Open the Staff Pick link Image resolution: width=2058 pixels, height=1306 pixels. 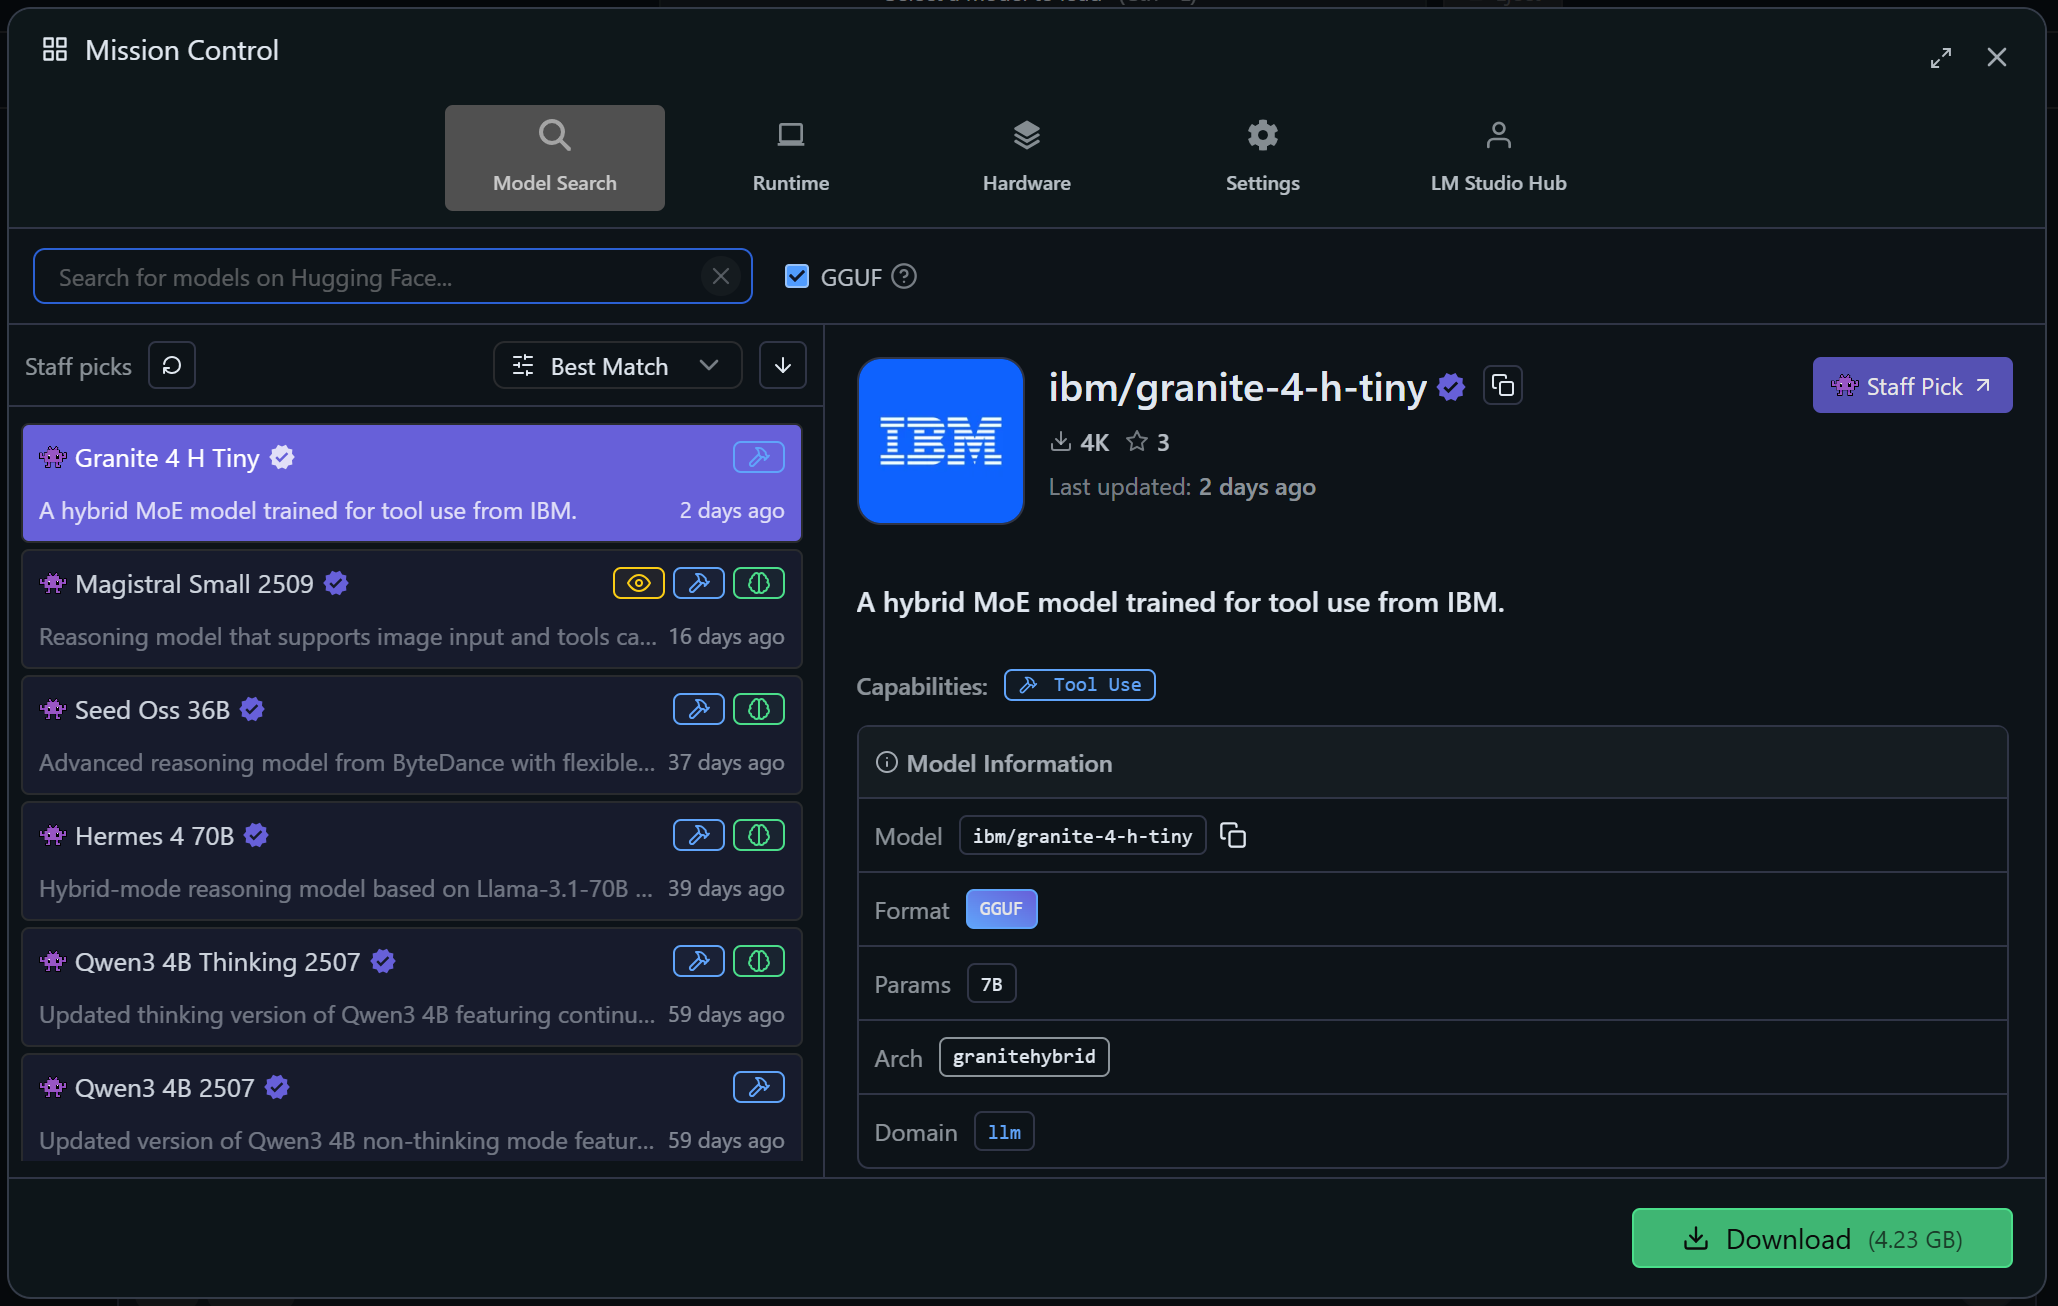click(x=1911, y=385)
